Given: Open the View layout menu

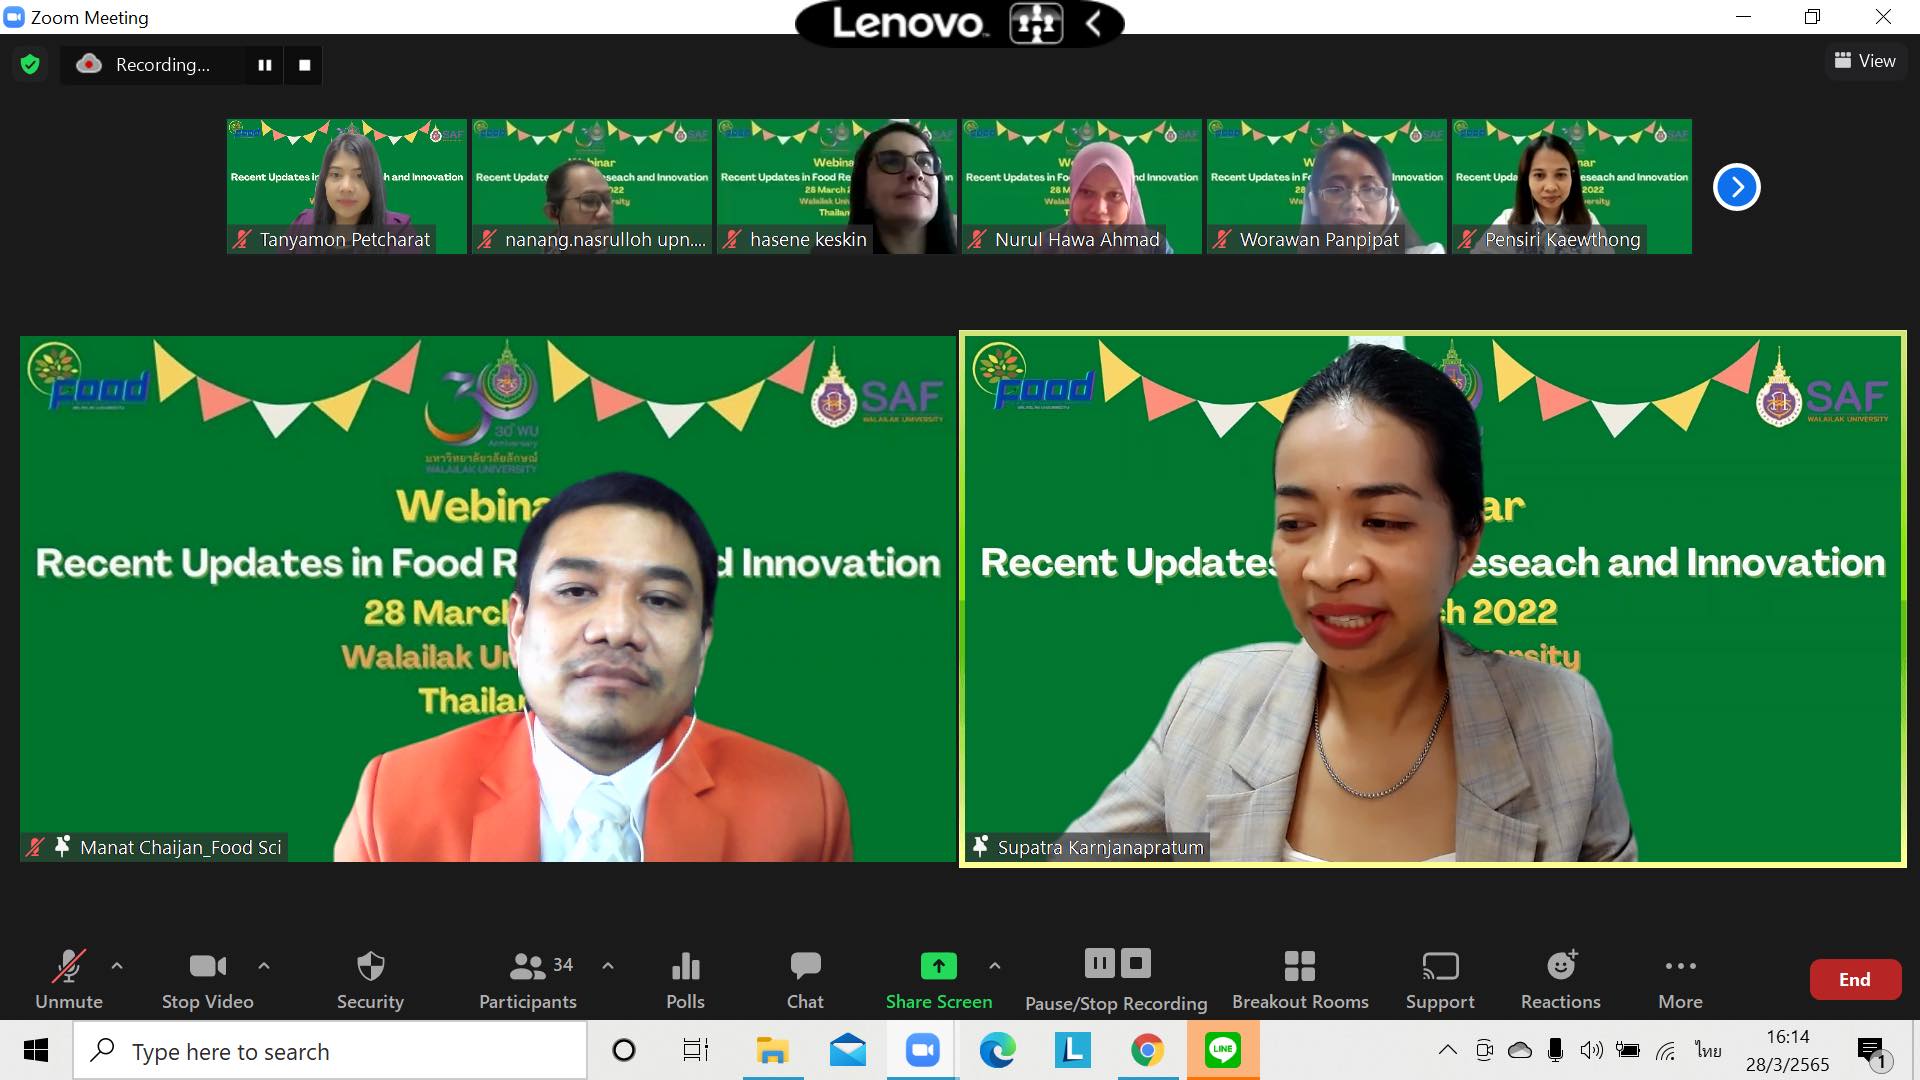Looking at the screenshot, I should (1865, 61).
